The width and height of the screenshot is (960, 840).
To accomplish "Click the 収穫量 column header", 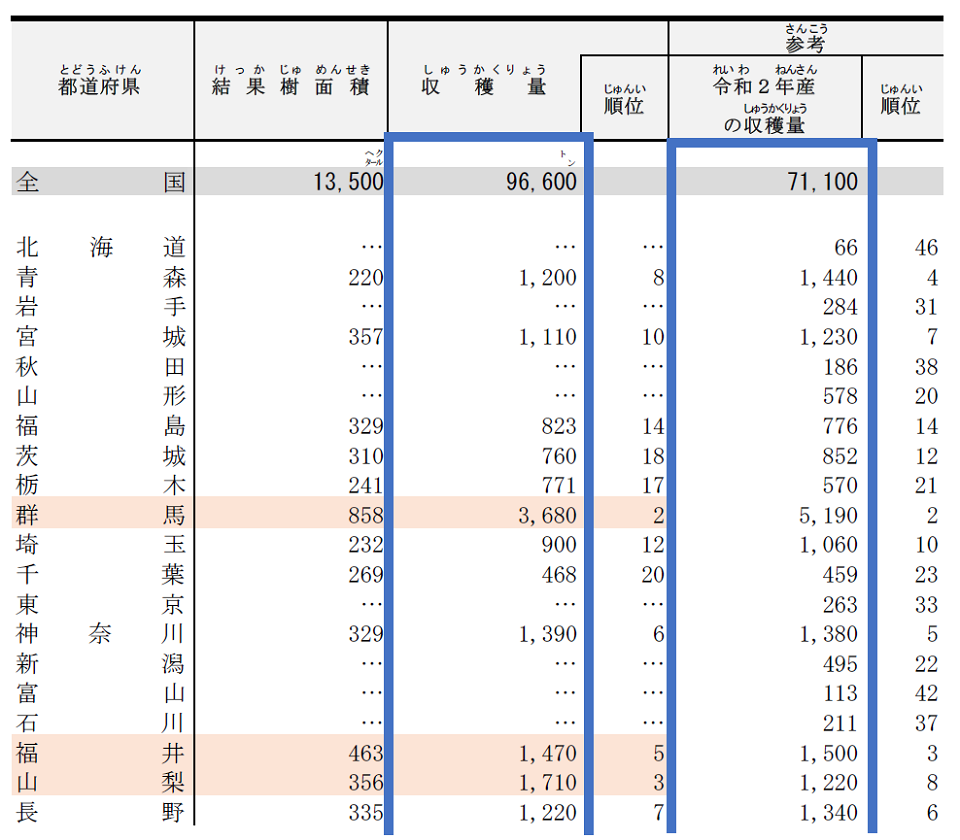I will [x=484, y=87].
